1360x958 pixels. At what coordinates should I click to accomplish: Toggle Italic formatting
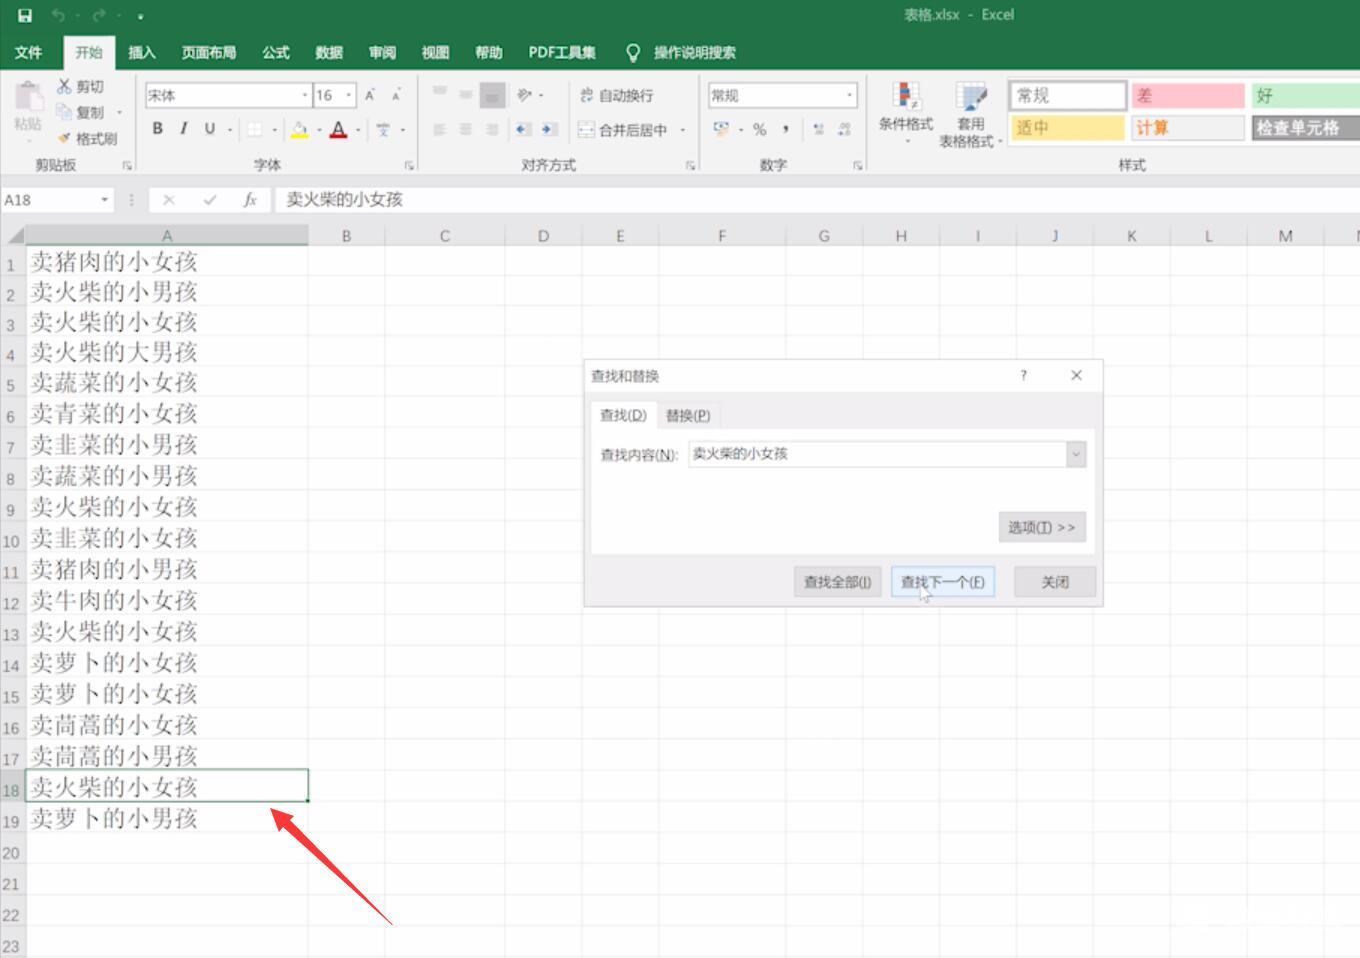click(183, 129)
